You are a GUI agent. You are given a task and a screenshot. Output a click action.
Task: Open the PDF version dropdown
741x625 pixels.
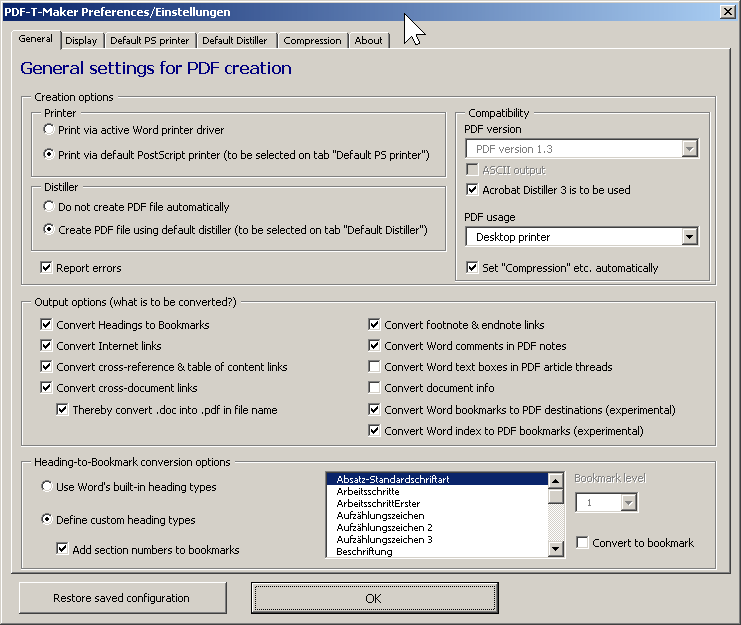pyautogui.click(x=689, y=149)
